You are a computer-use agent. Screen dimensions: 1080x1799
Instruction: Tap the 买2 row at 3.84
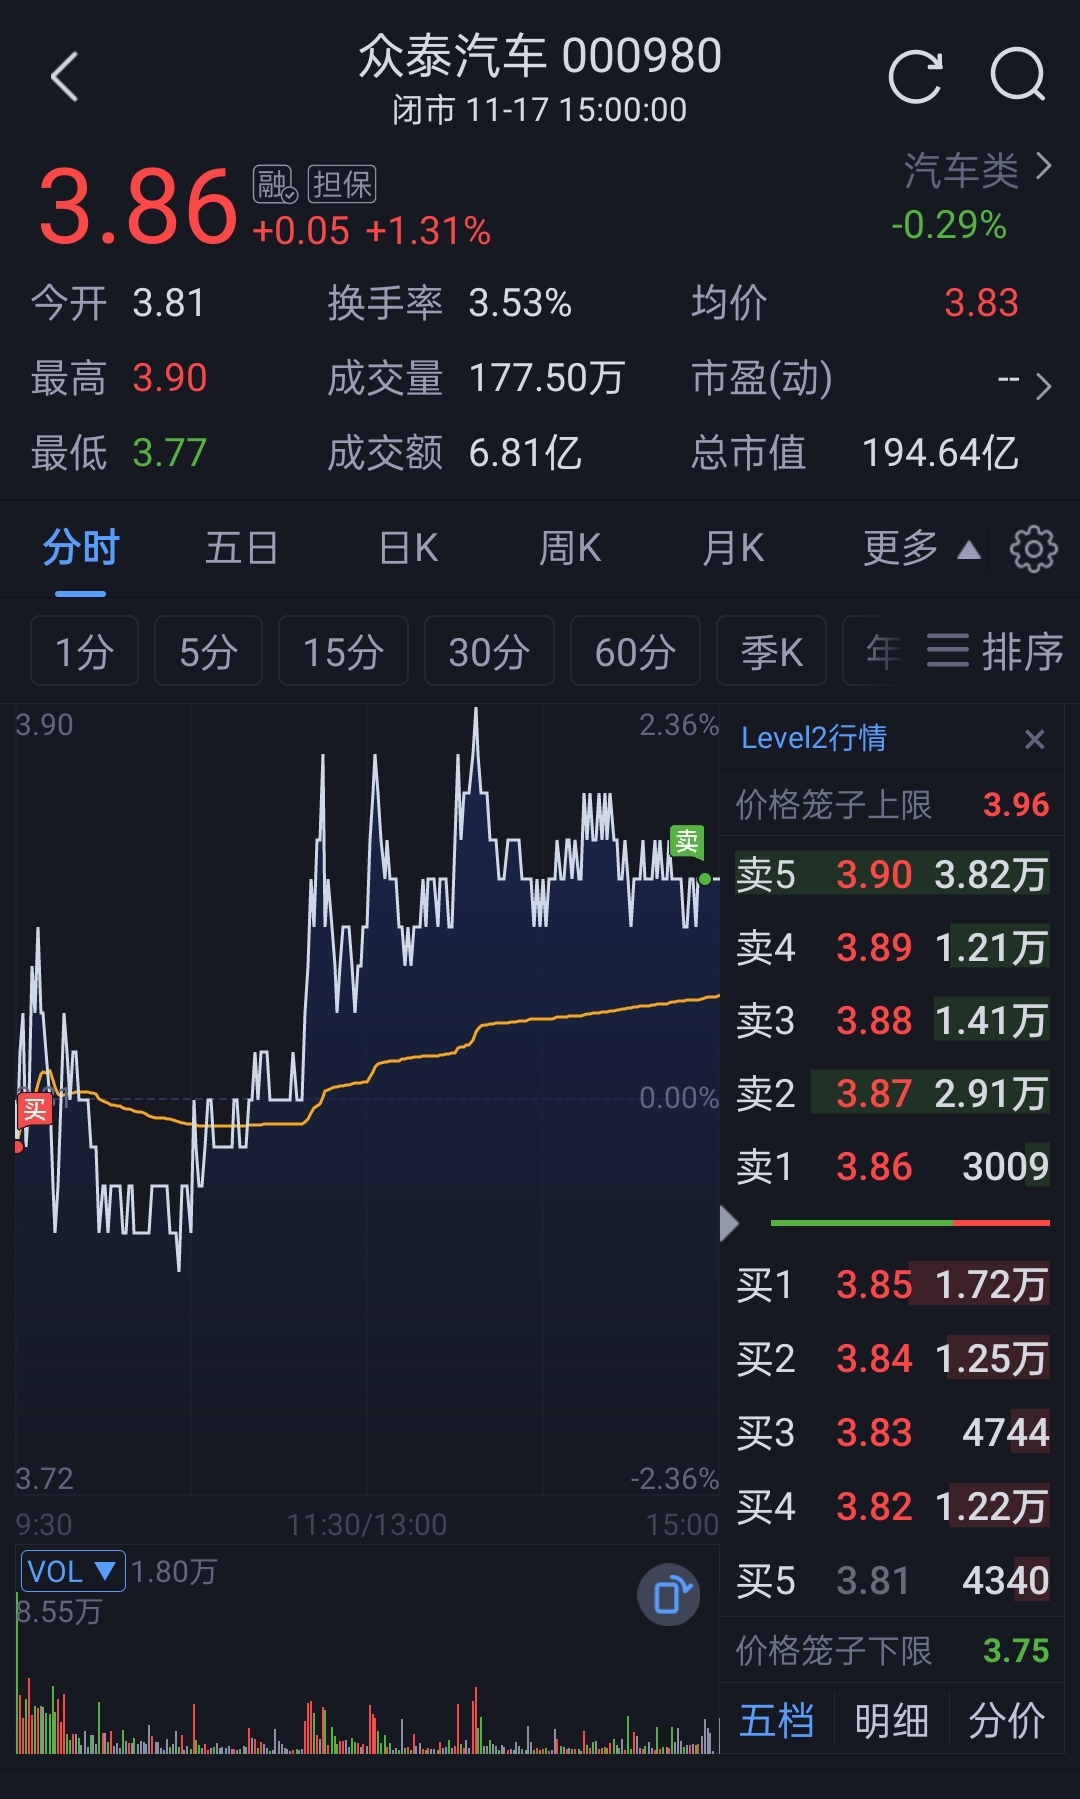(892, 1359)
